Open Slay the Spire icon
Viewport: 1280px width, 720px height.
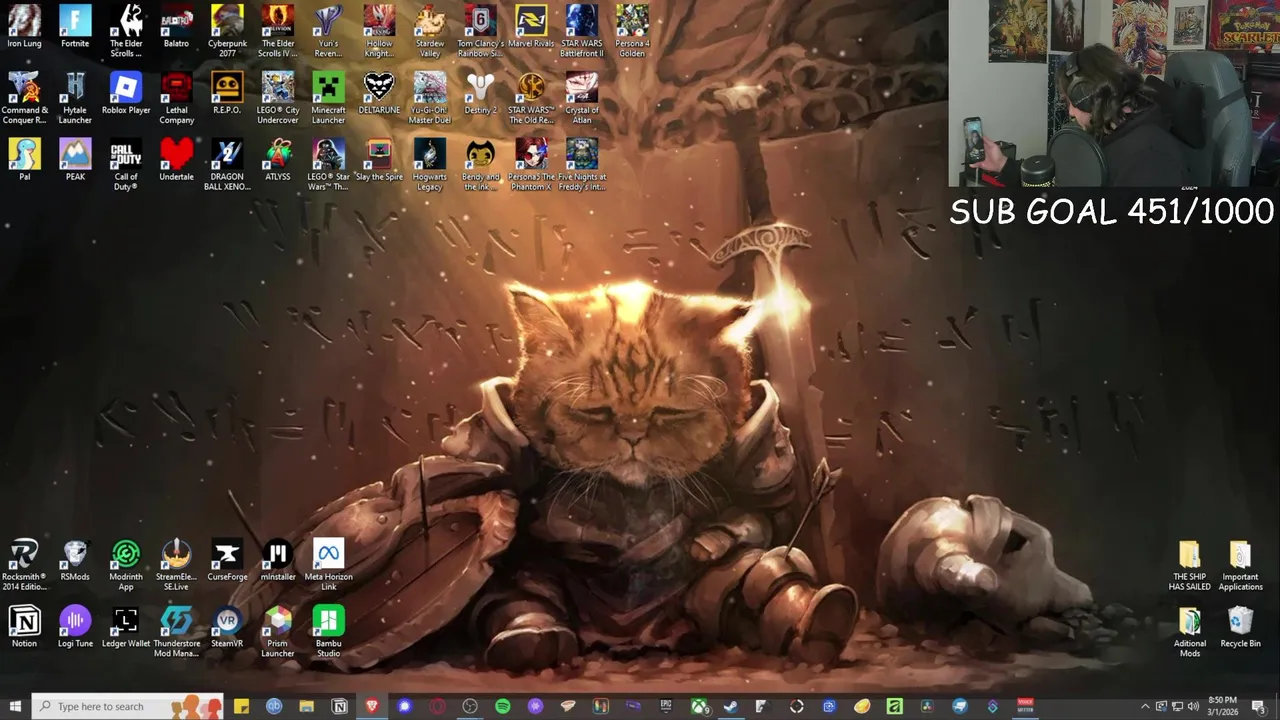(379, 160)
